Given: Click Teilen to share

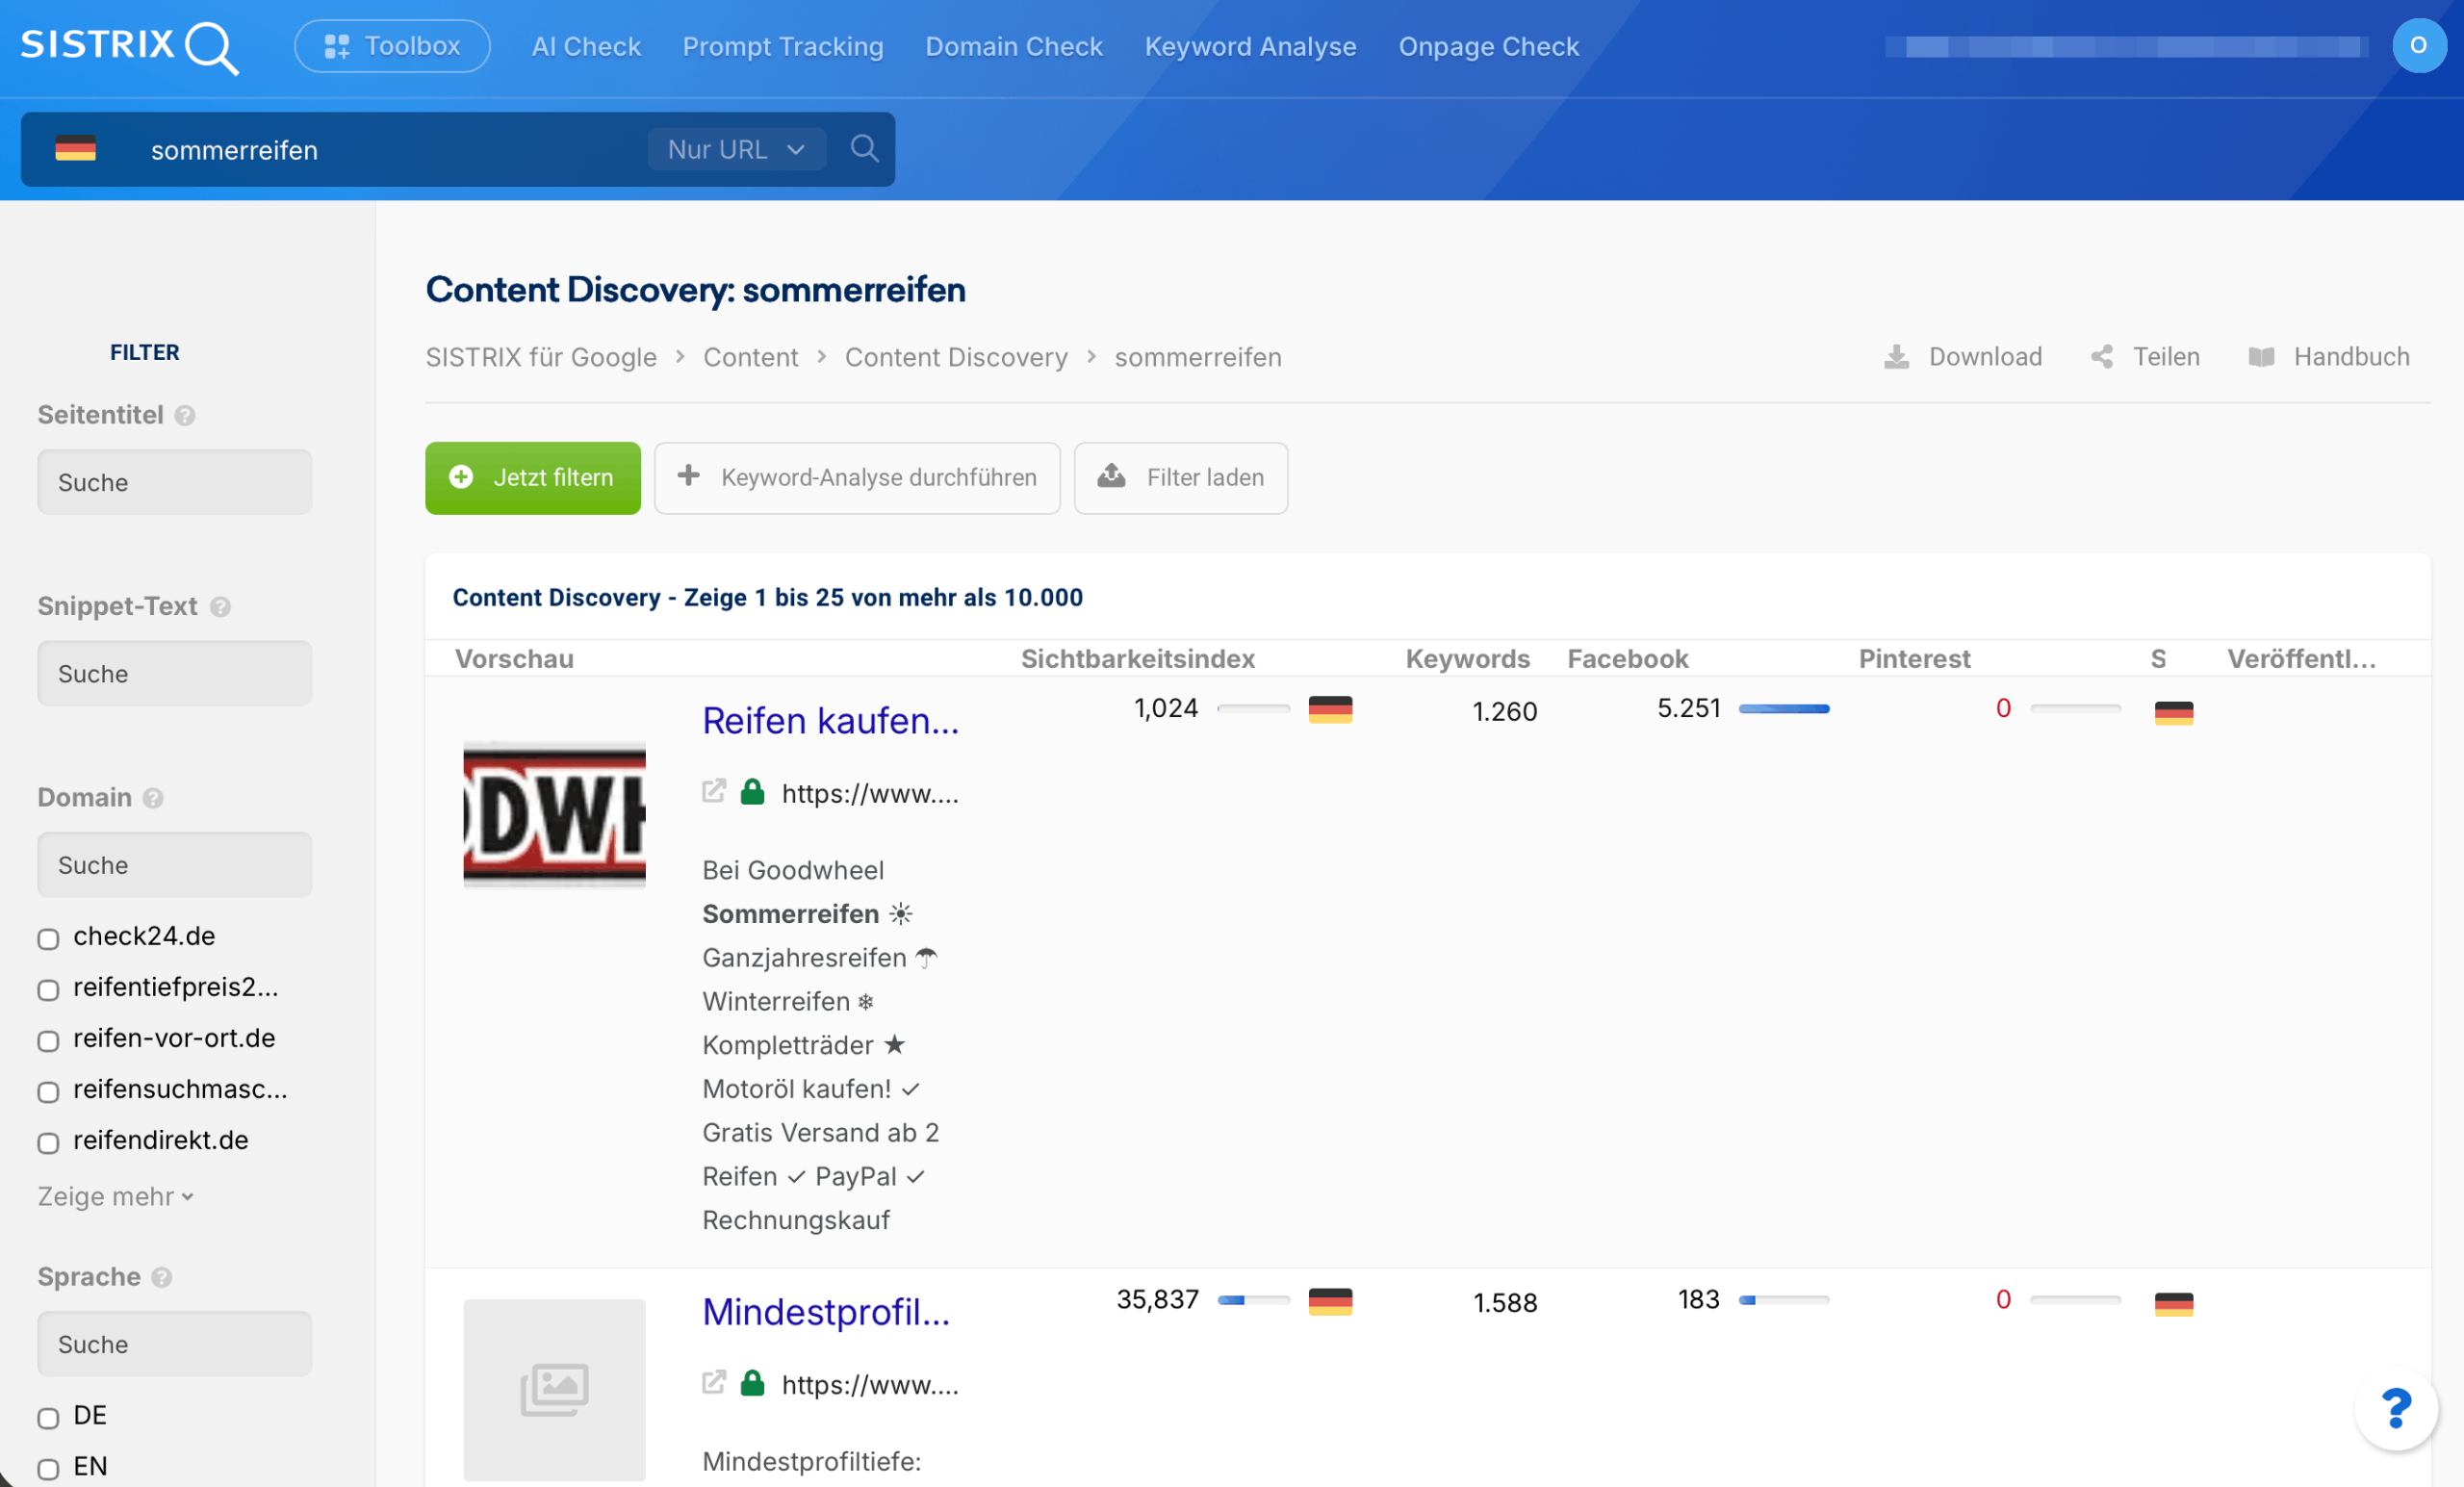Looking at the screenshot, I should tap(2145, 357).
